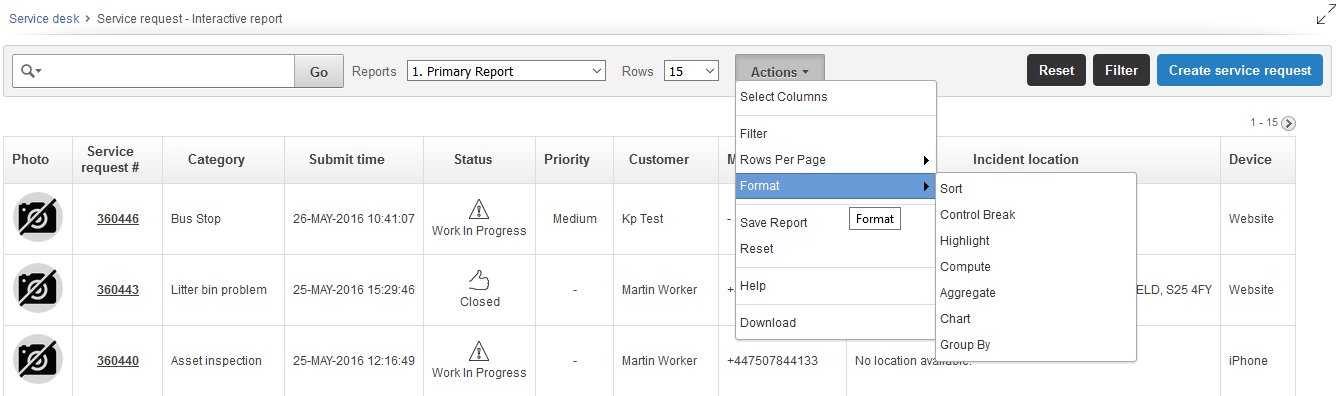Click phone number +447507844133
This screenshot has width=1336, height=396.
pos(772,361)
